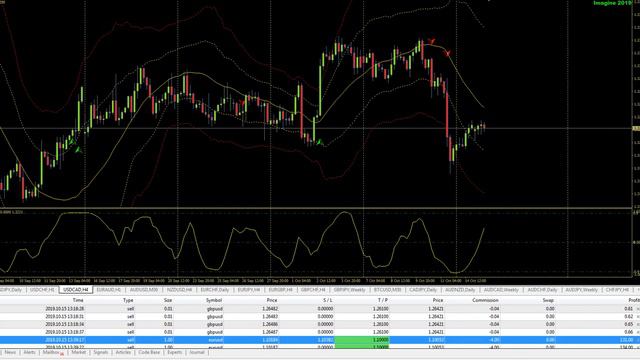Switch to the Signals terminal tab

(x=100, y=352)
